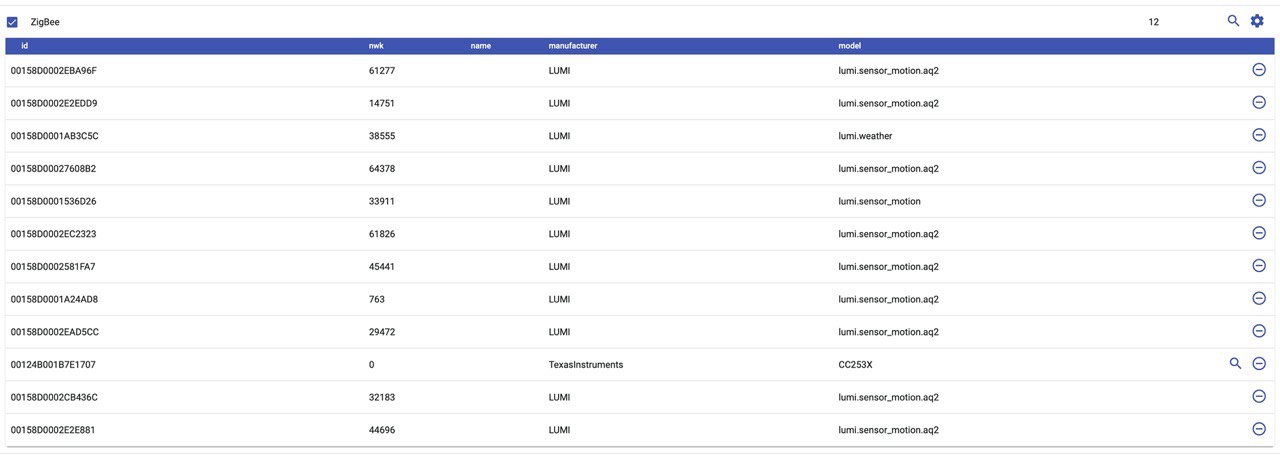1280x459 pixels.
Task: Select id 00158D00027608B2 cell
Action: pyautogui.click(x=53, y=169)
